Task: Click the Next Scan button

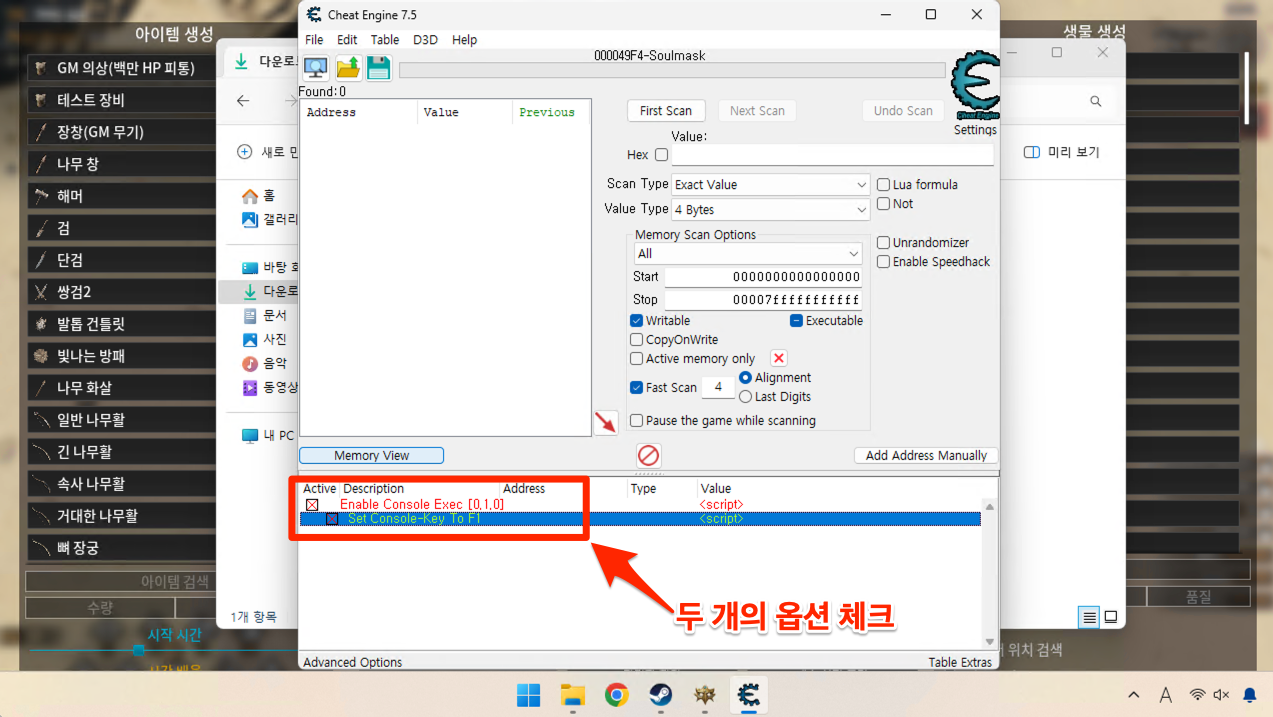Action: [757, 111]
